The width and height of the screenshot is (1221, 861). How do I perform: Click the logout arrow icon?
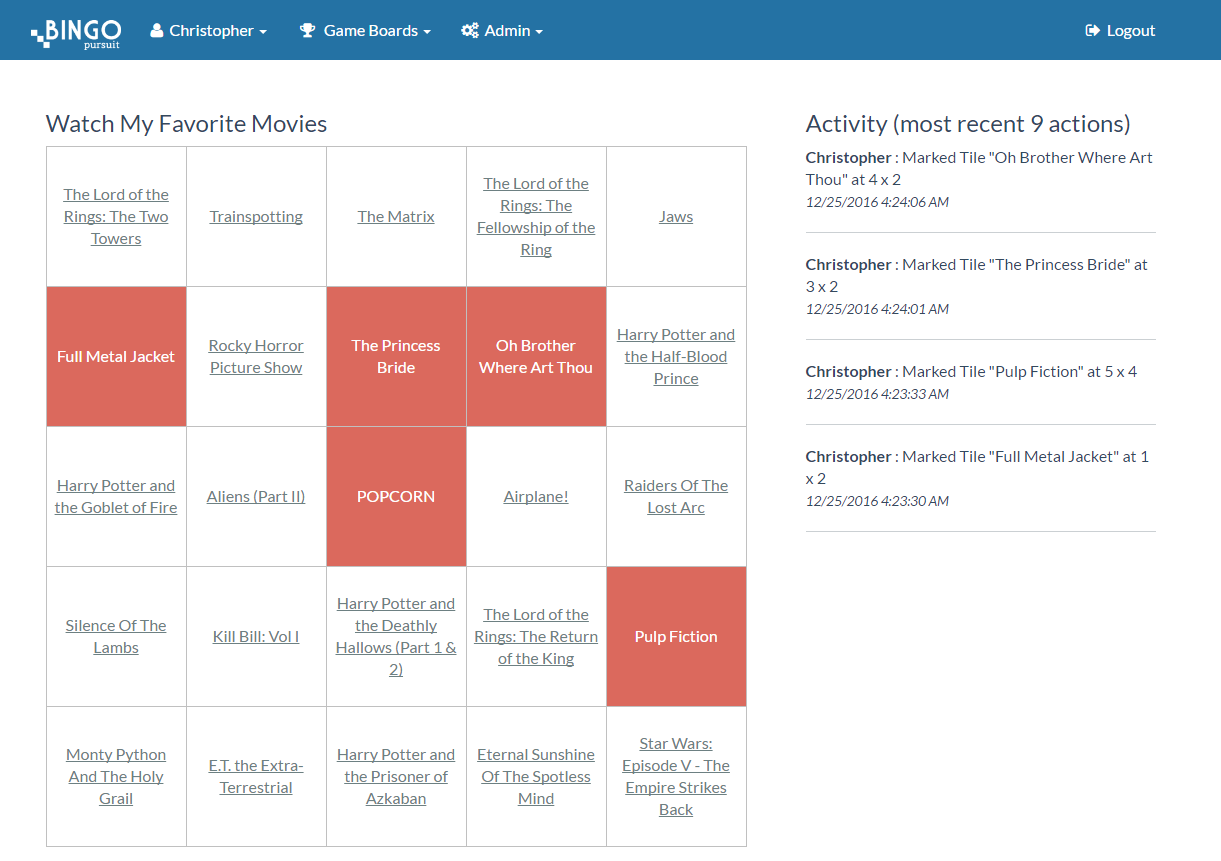(1092, 31)
